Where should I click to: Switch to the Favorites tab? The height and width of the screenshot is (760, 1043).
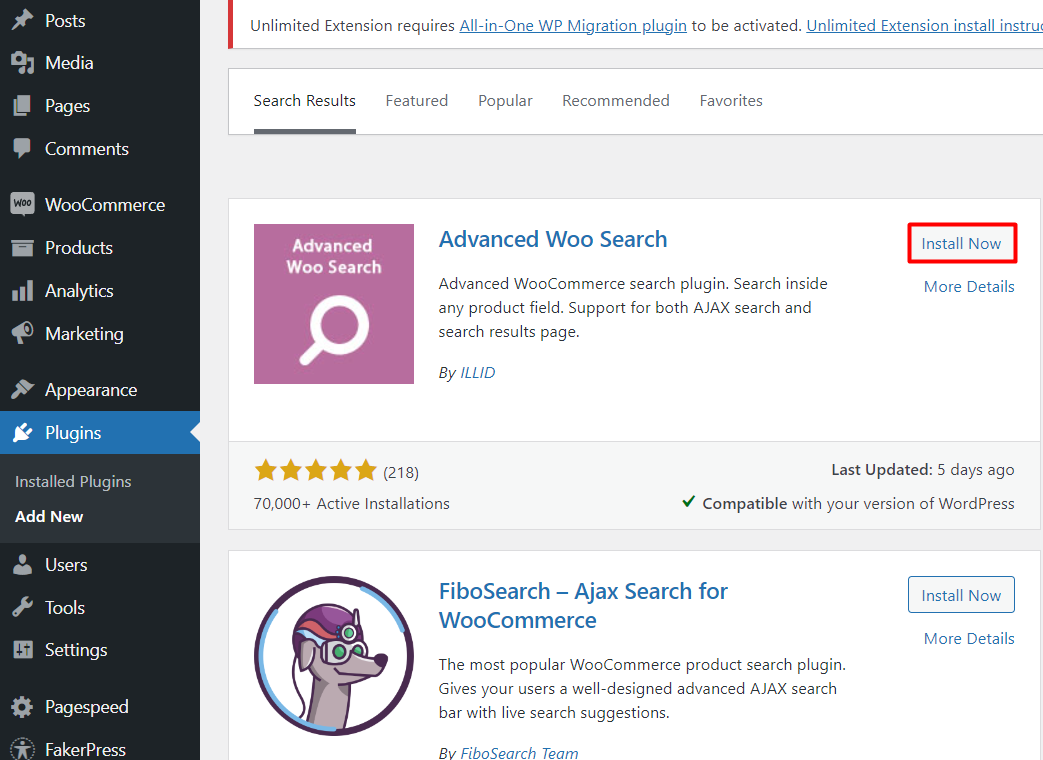[730, 101]
